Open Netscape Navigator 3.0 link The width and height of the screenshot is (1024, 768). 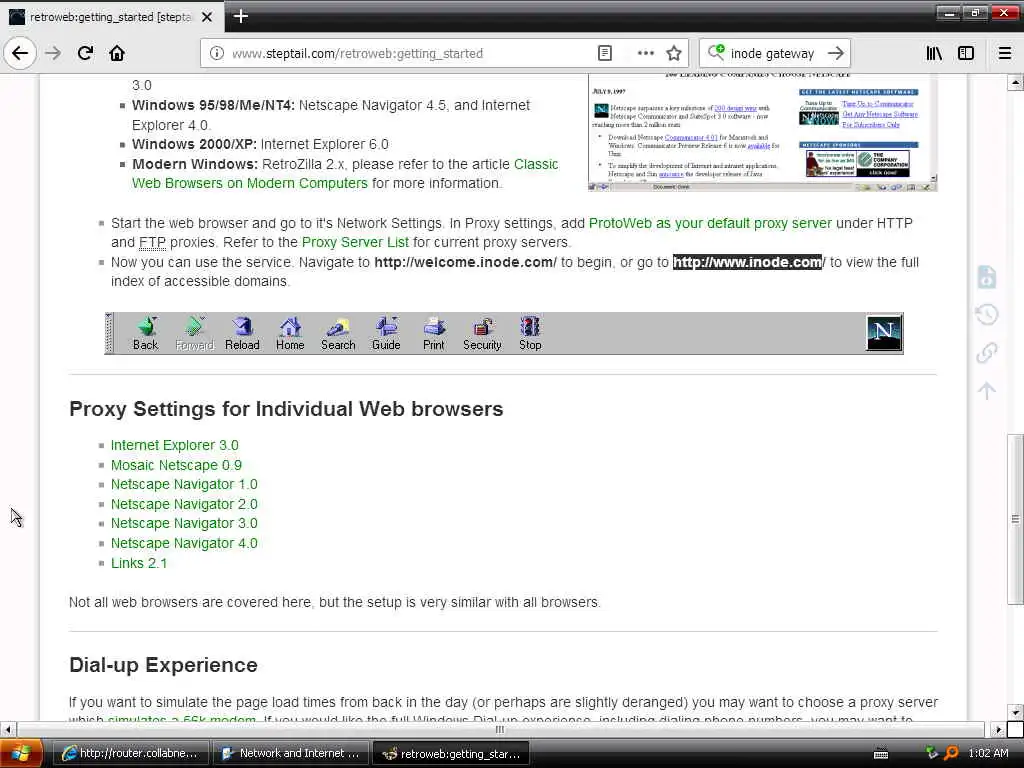click(x=184, y=524)
